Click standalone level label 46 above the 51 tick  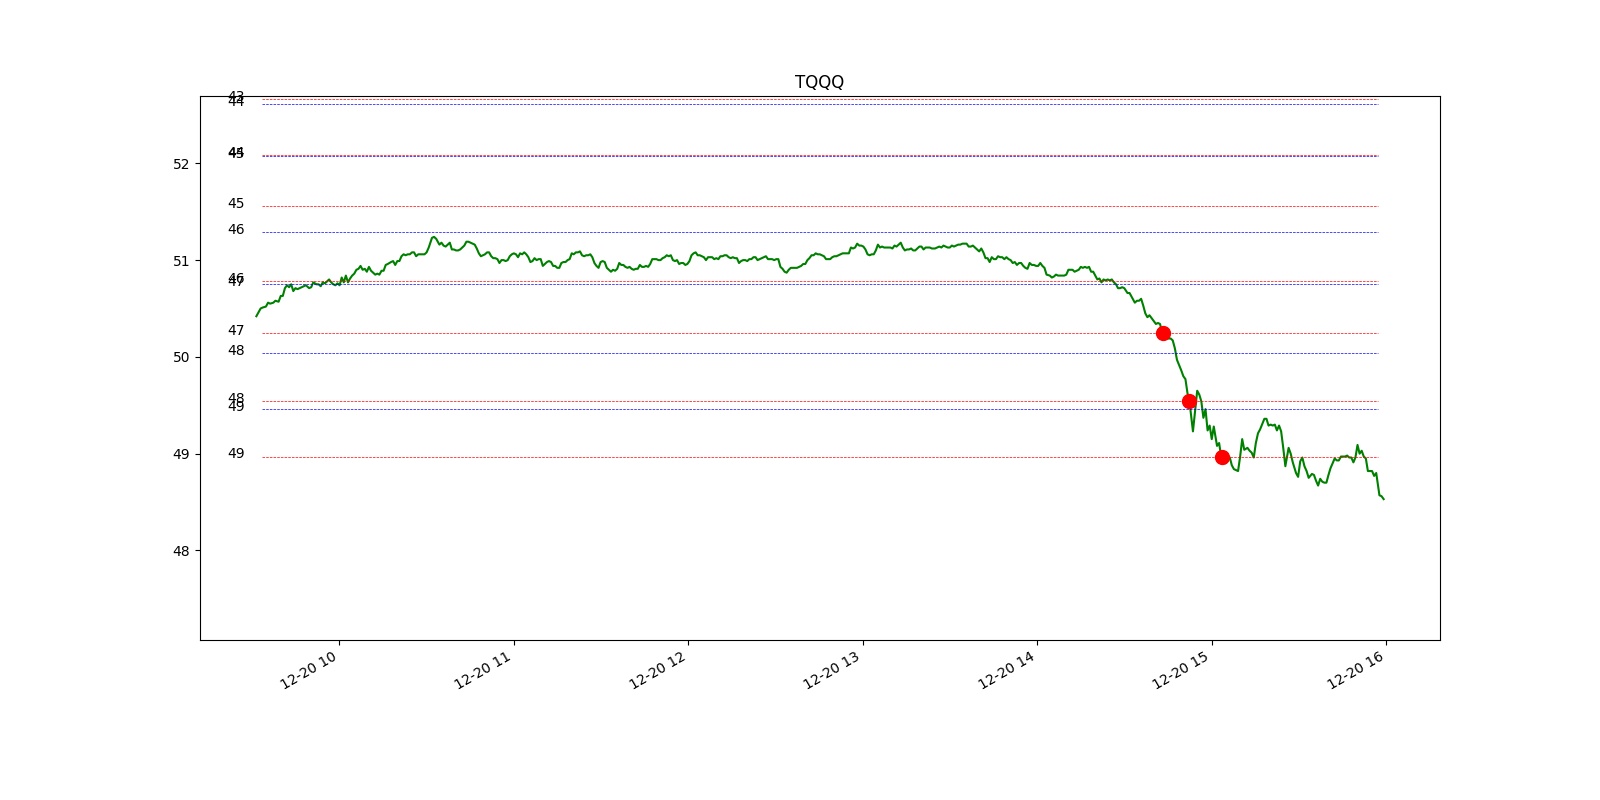pos(236,230)
